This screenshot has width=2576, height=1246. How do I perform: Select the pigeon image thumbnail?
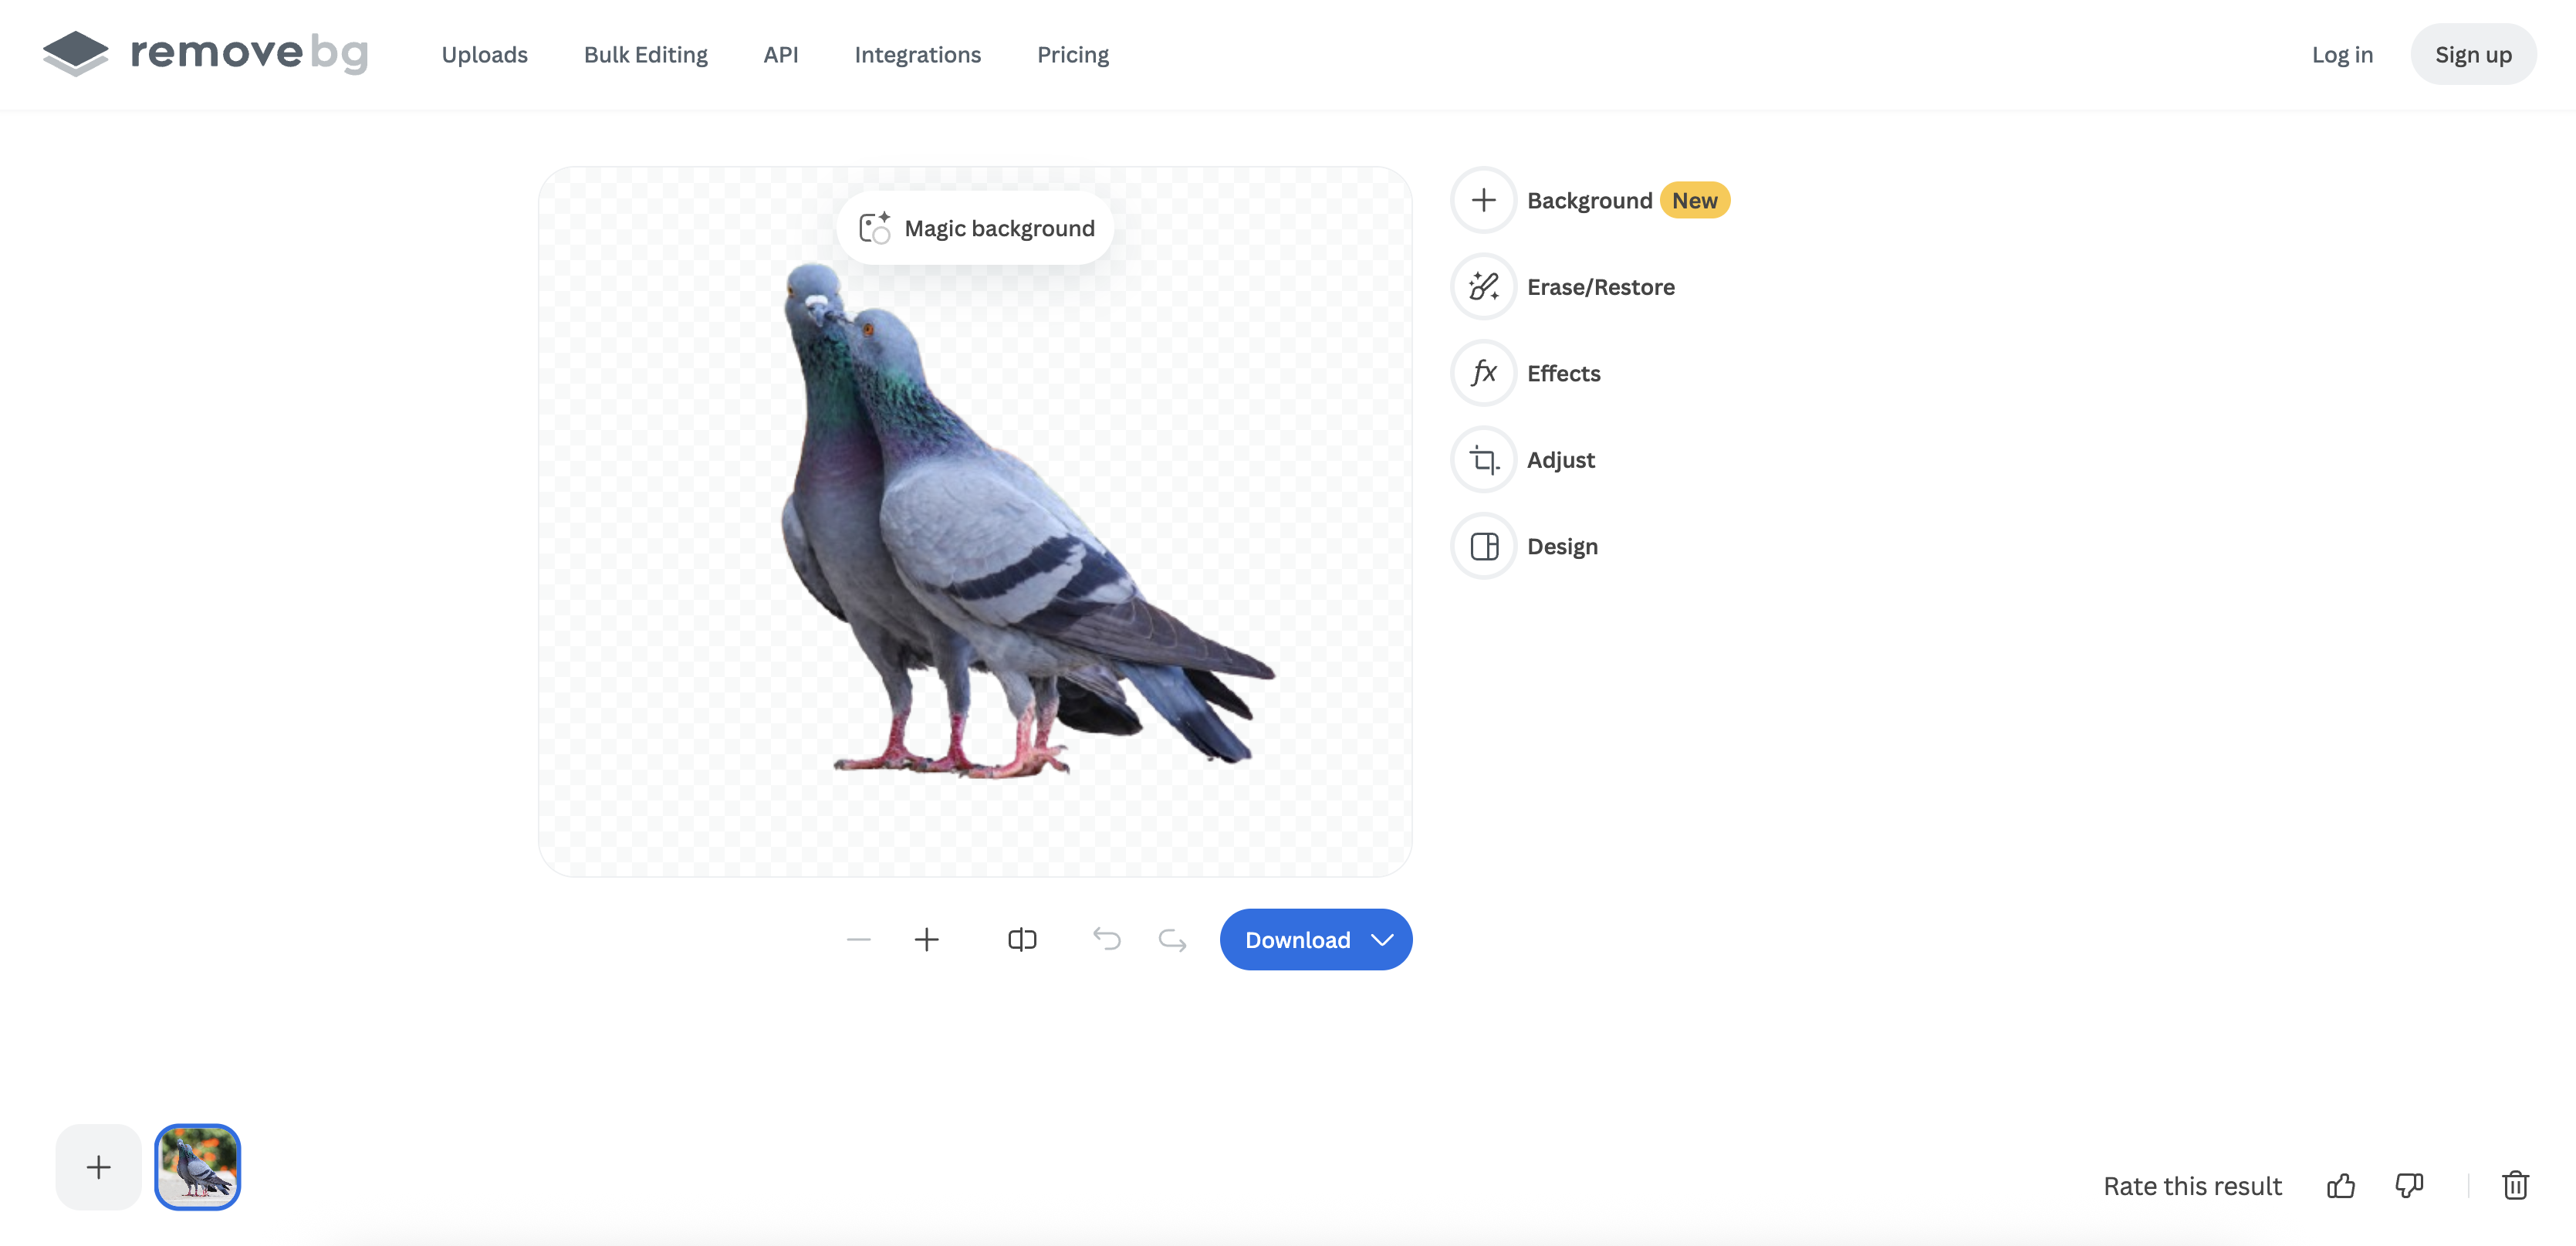[197, 1167]
